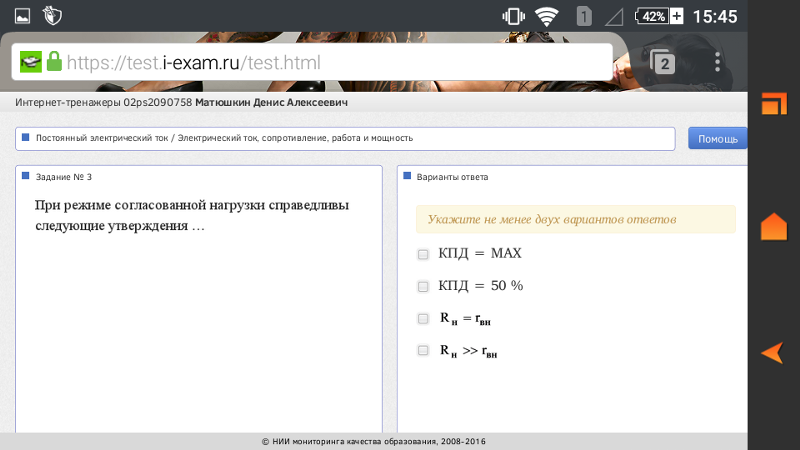
Task: Tap the image notification icon in status bar
Action: click(22, 16)
